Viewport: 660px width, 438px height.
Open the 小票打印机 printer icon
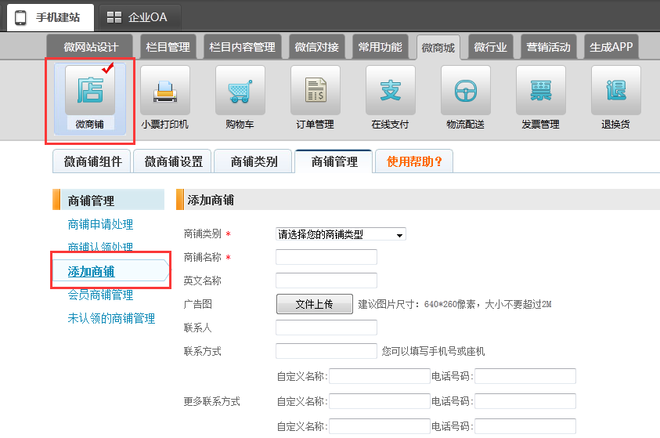pyautogui.click(x=164, y=91)
